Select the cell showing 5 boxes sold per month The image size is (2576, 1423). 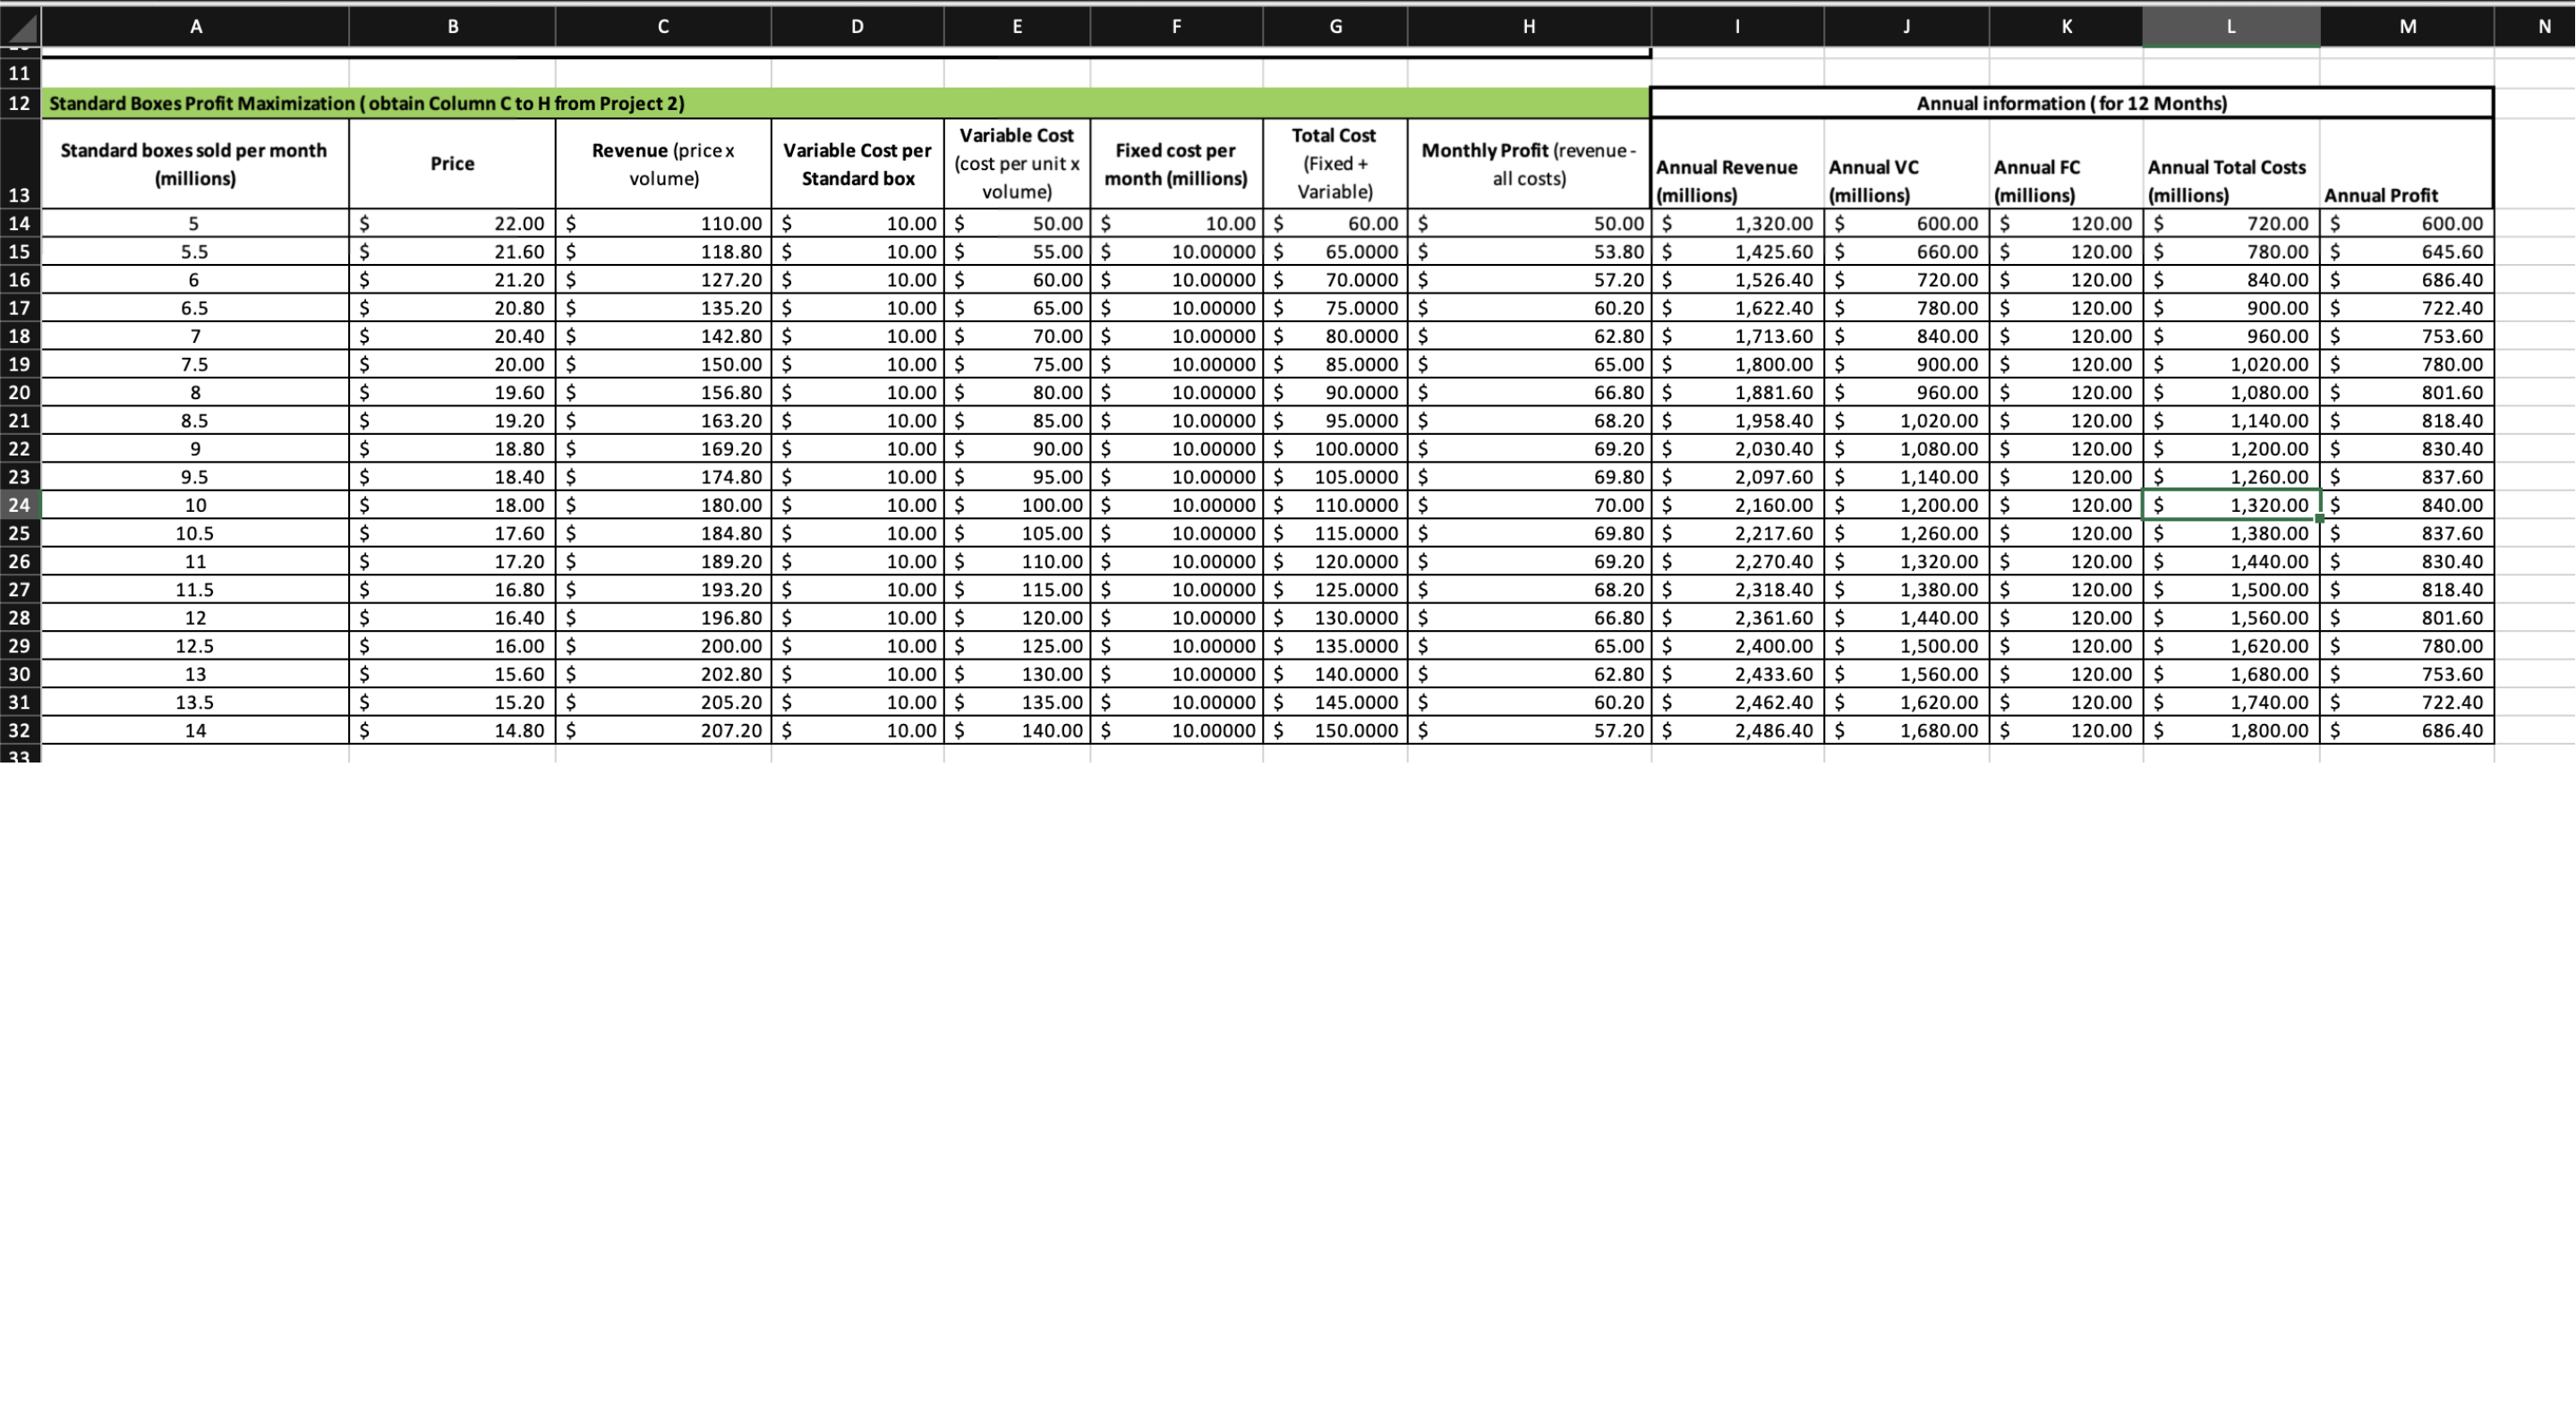(x=195, y=223)
